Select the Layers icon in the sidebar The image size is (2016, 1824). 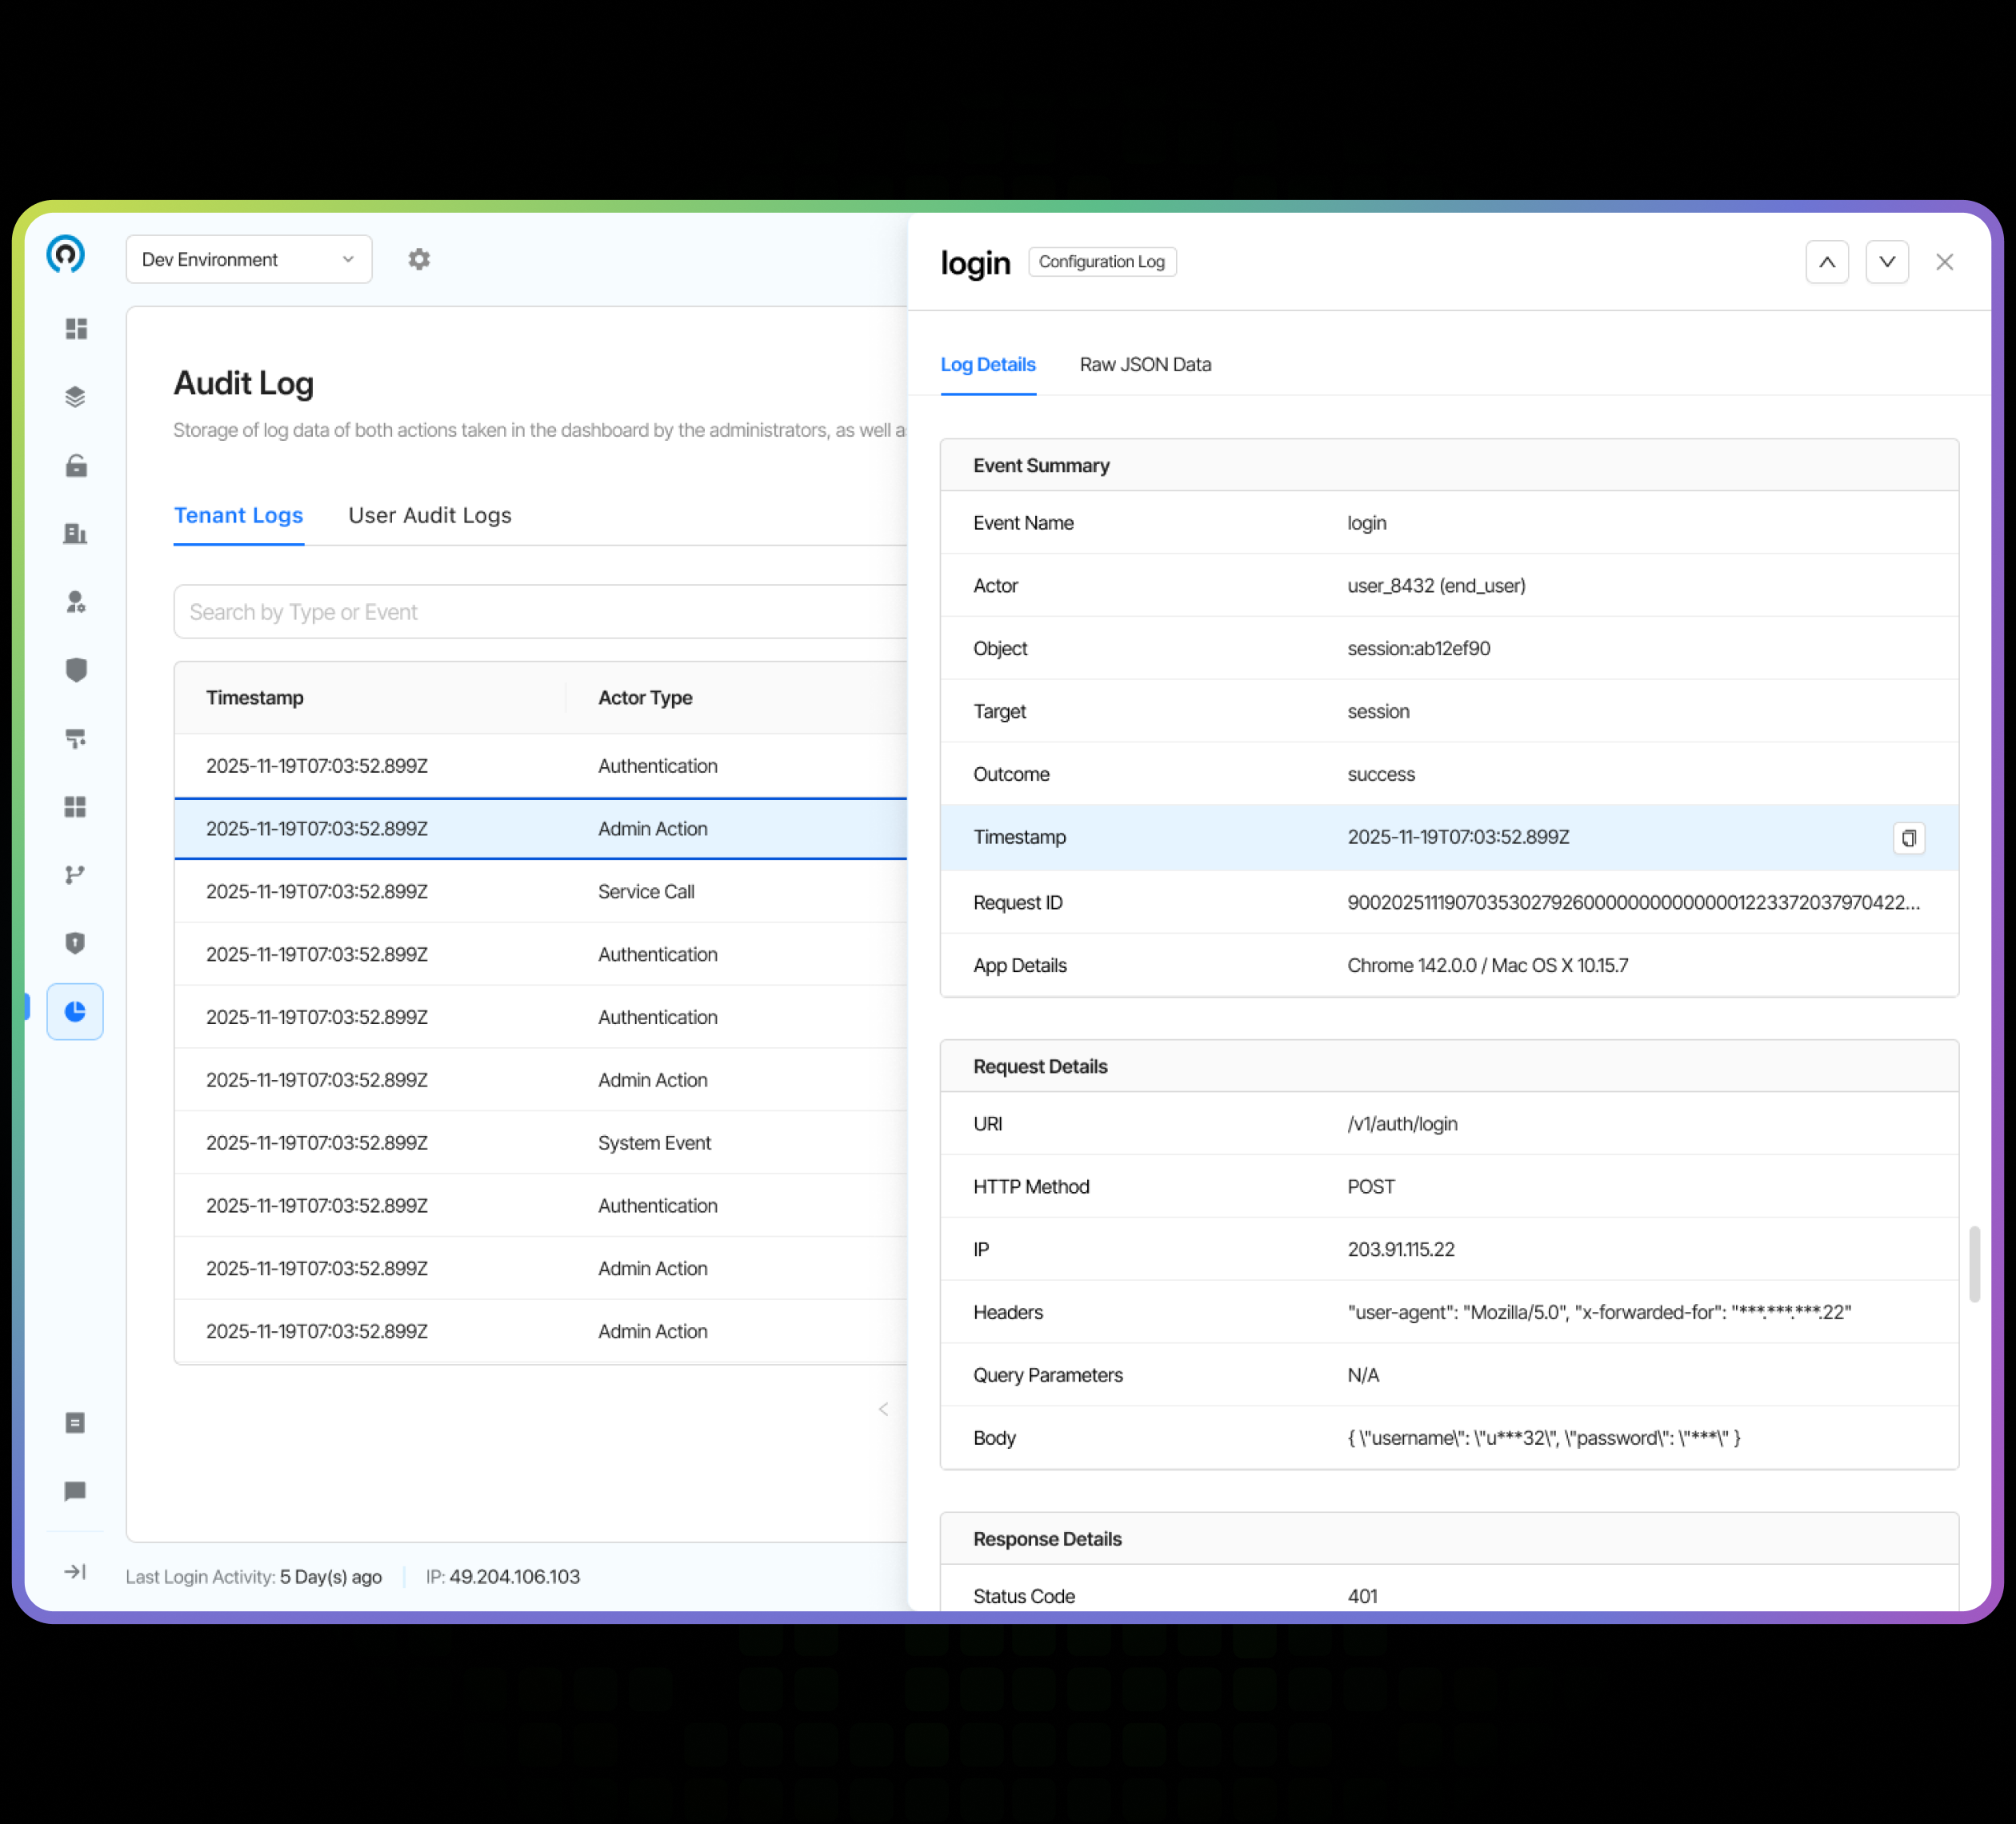pyautogui.click(x=76, y=396)
